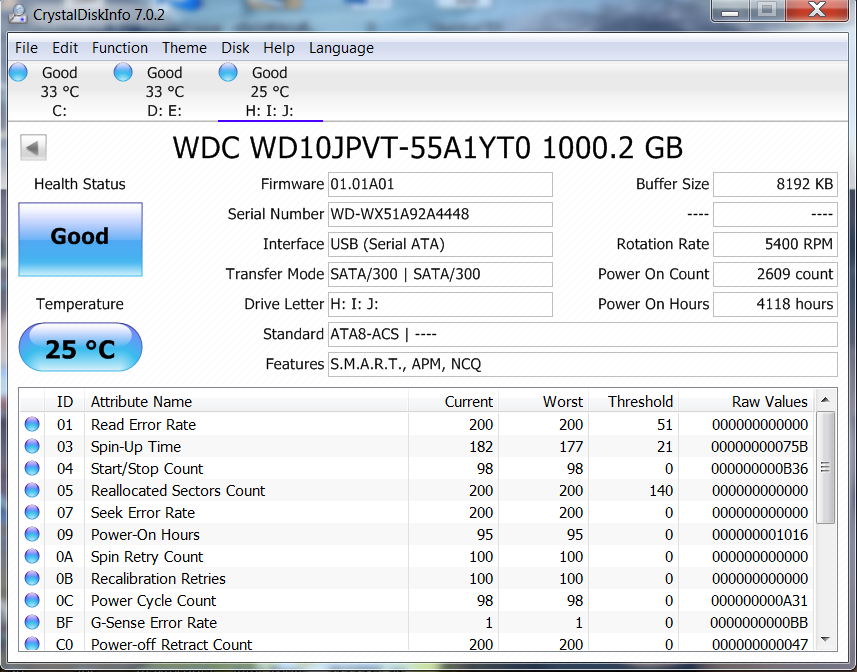
Task: Open the Disk menu
Action: (235, 48)
